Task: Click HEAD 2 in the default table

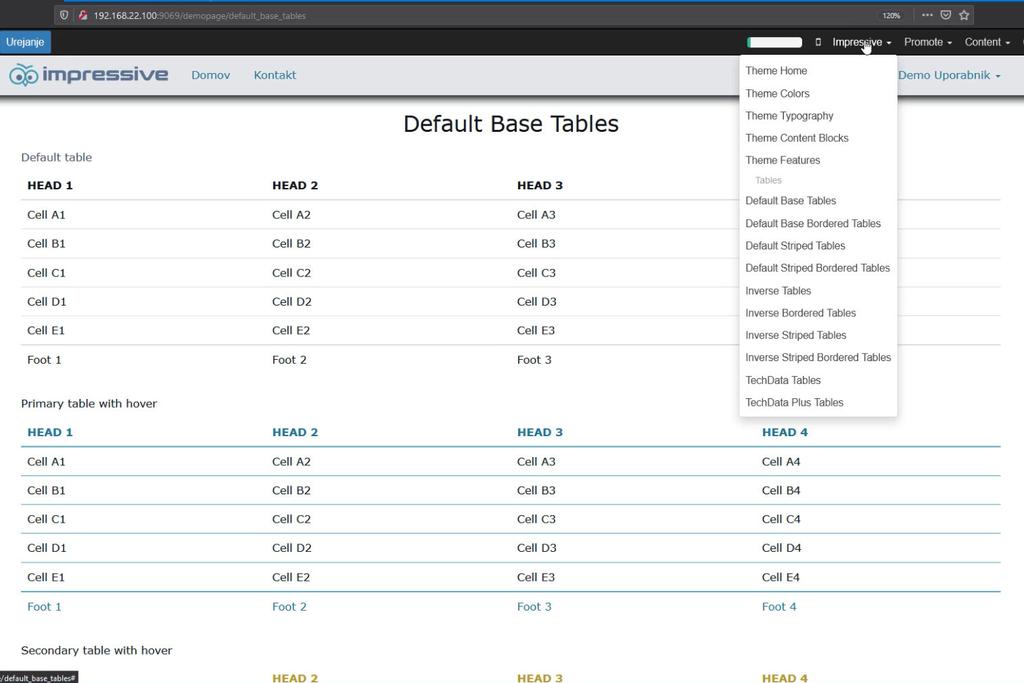Action: [295, 185]
